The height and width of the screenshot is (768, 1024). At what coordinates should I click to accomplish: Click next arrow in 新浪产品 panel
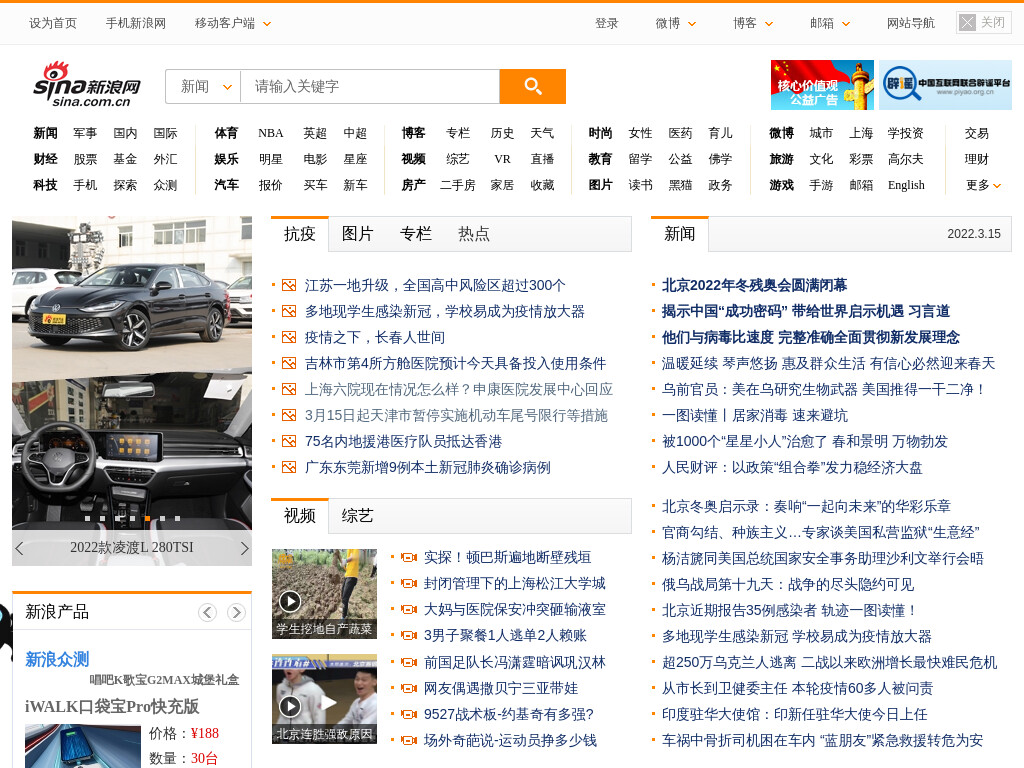coord(236,612)
